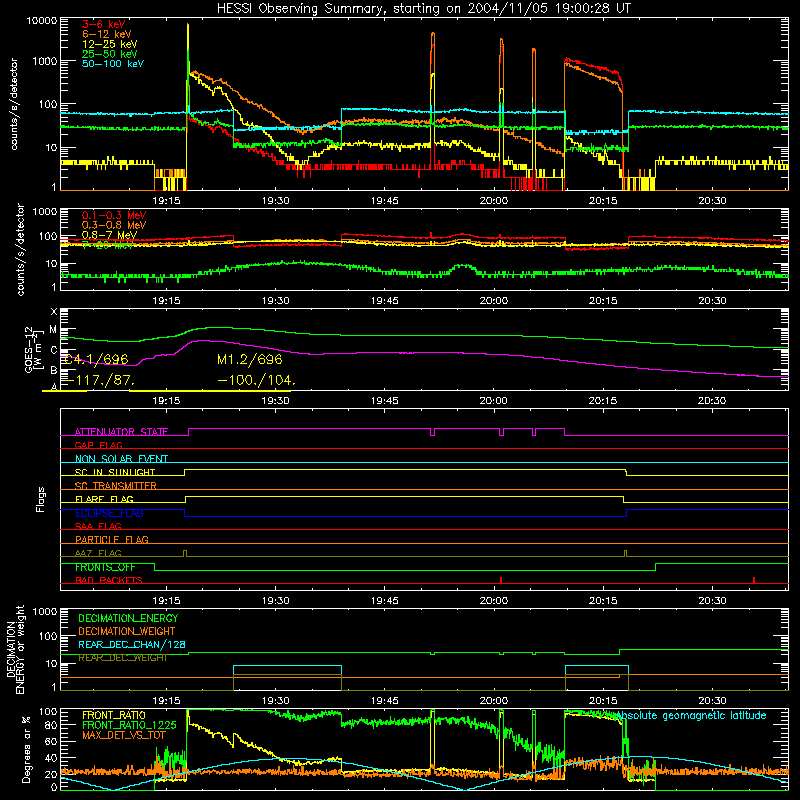The width and height of the screenshot is (800, 800).
Task: Click "19:15" tick under the top keV panel
Action: click(166, 201)
